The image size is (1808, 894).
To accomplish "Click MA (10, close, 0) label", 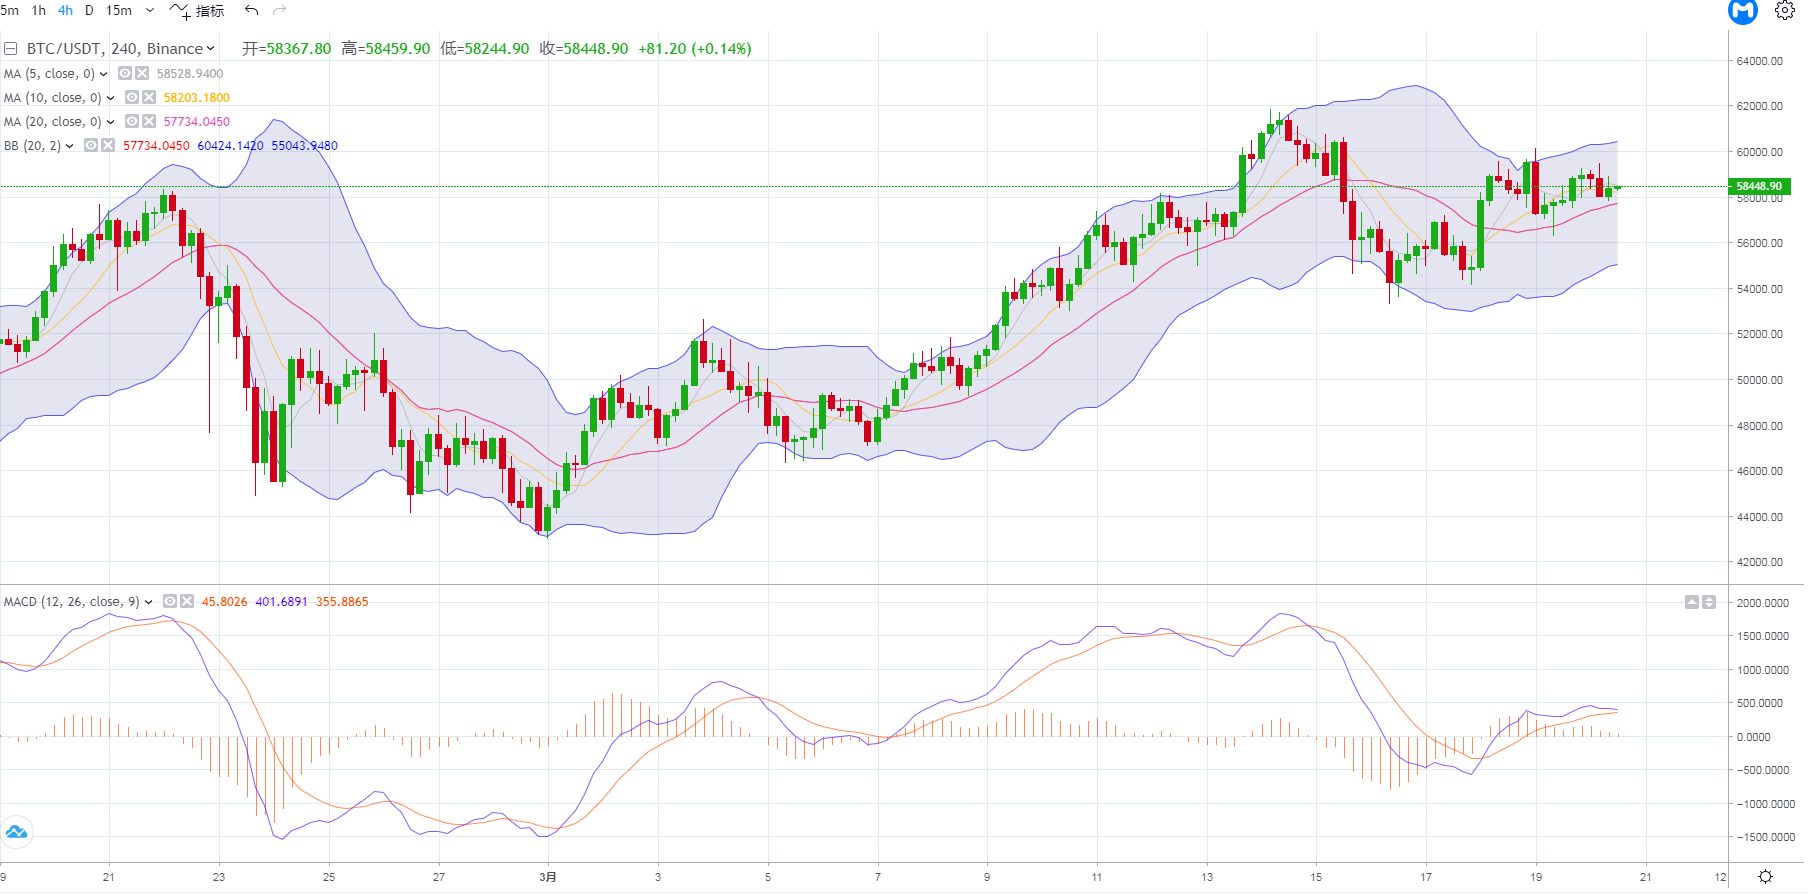I will click(x=53, y=98).
